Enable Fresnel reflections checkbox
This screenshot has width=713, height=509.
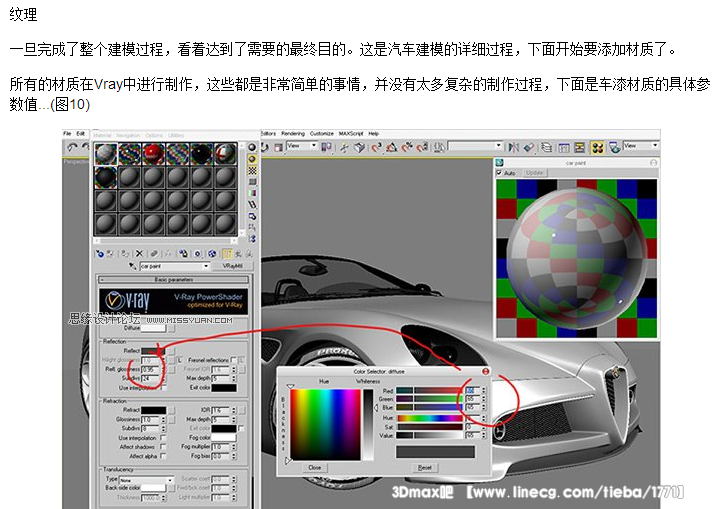[233, 360]
